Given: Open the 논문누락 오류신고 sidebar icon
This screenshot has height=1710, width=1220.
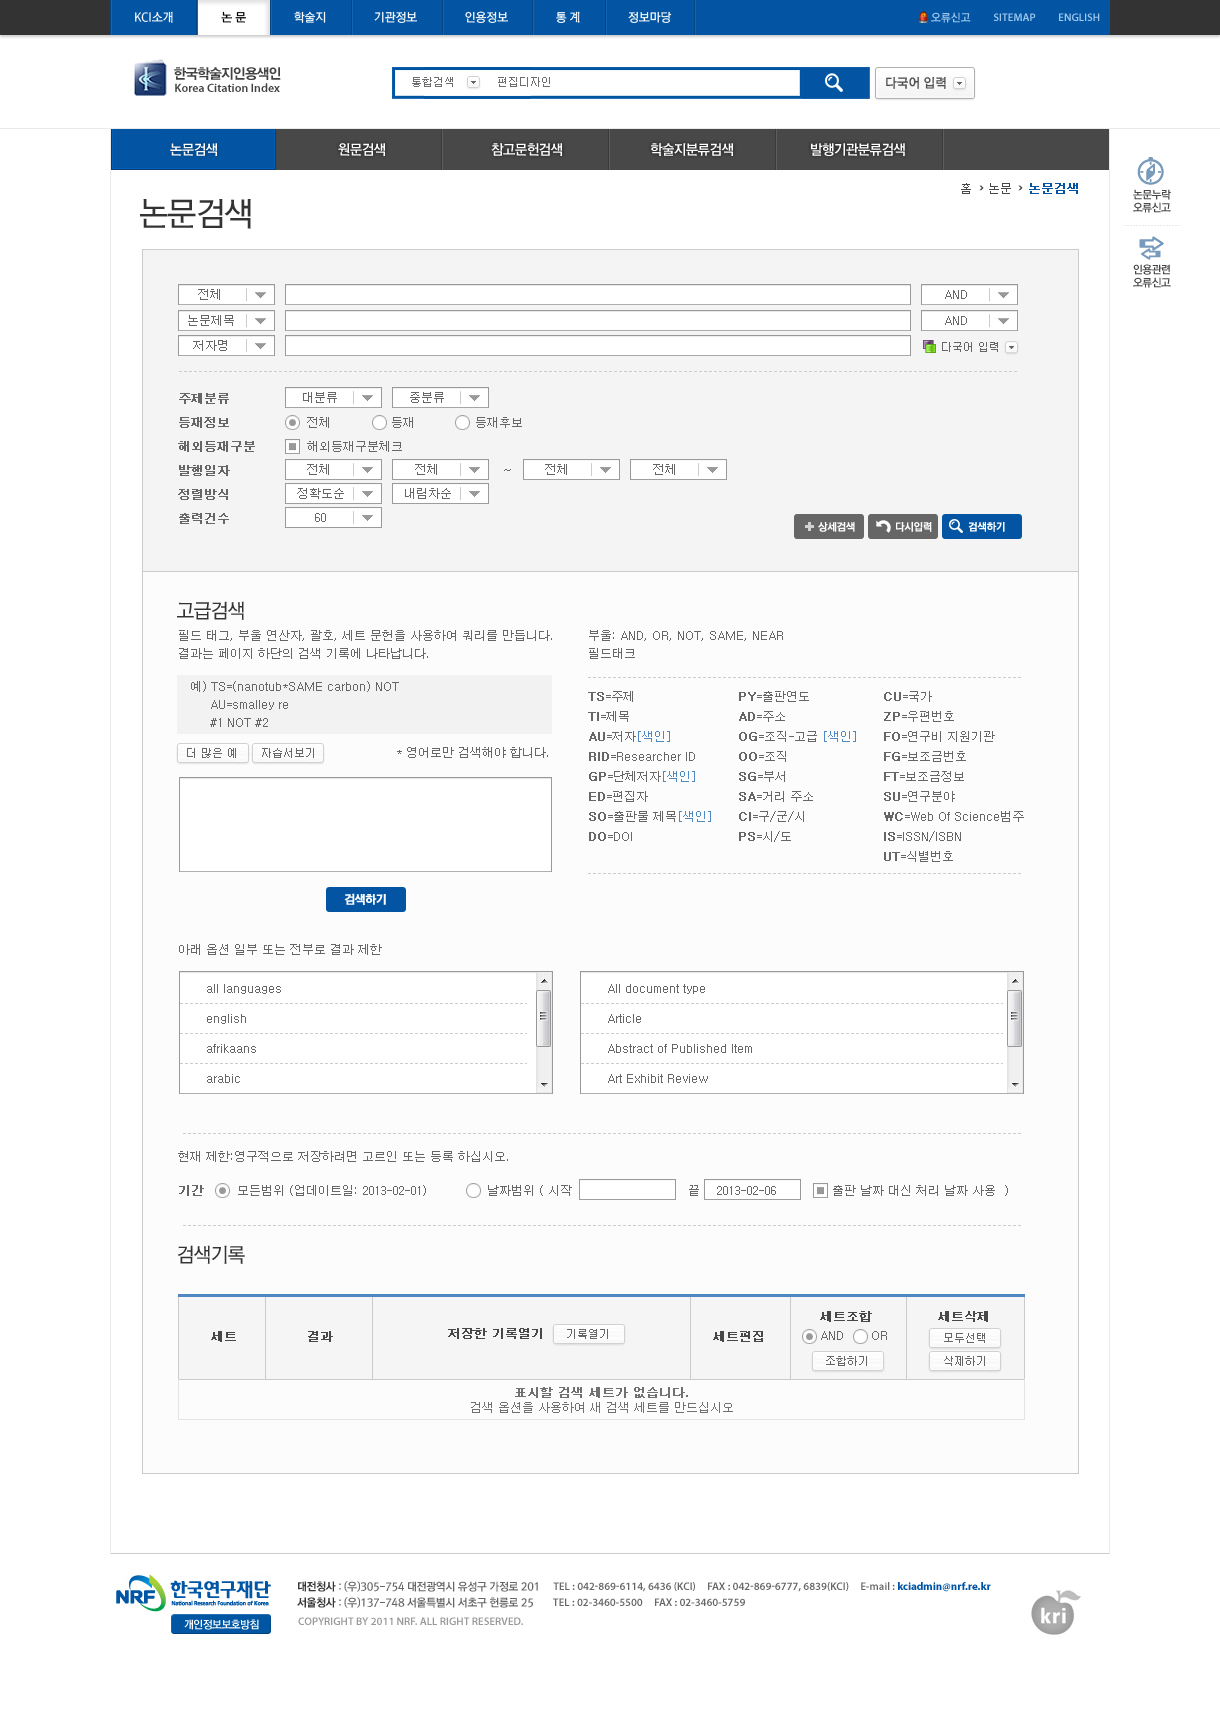Looking at the screenshot, I should [1151, 185].
